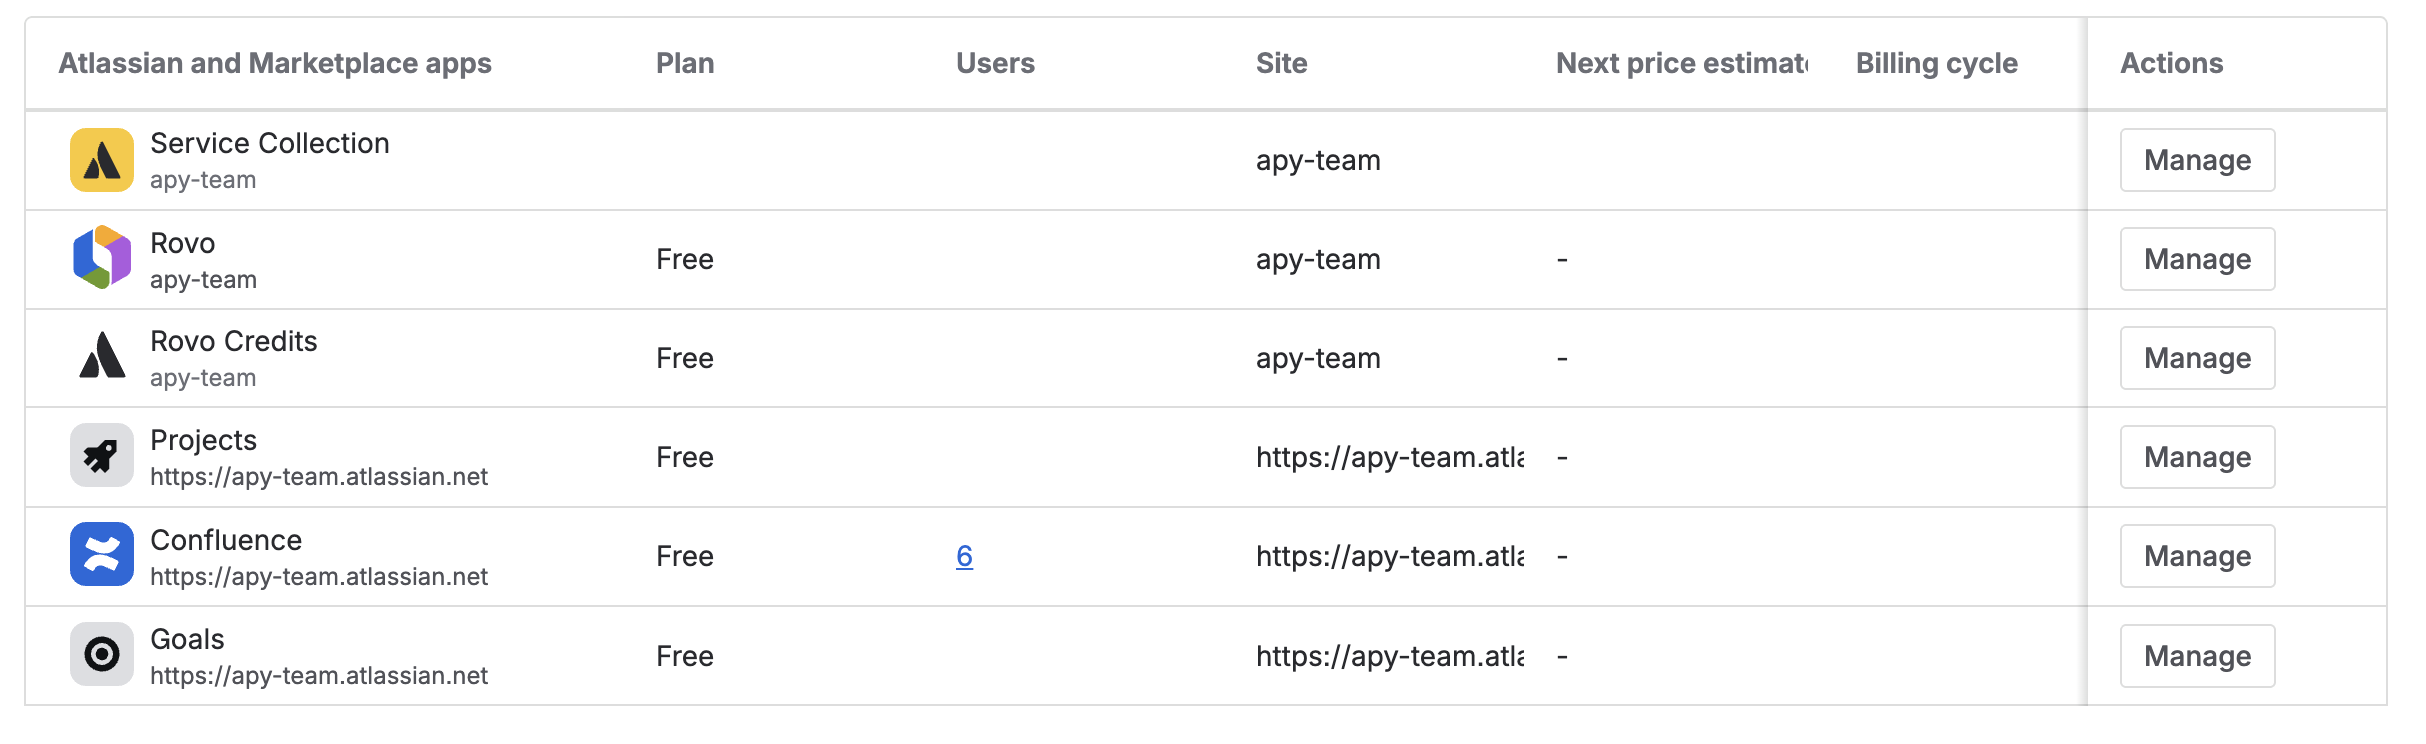Click the Free plan cell for Rovo
This screenshot has width=2426, height=744.
(x=685, y=259)
